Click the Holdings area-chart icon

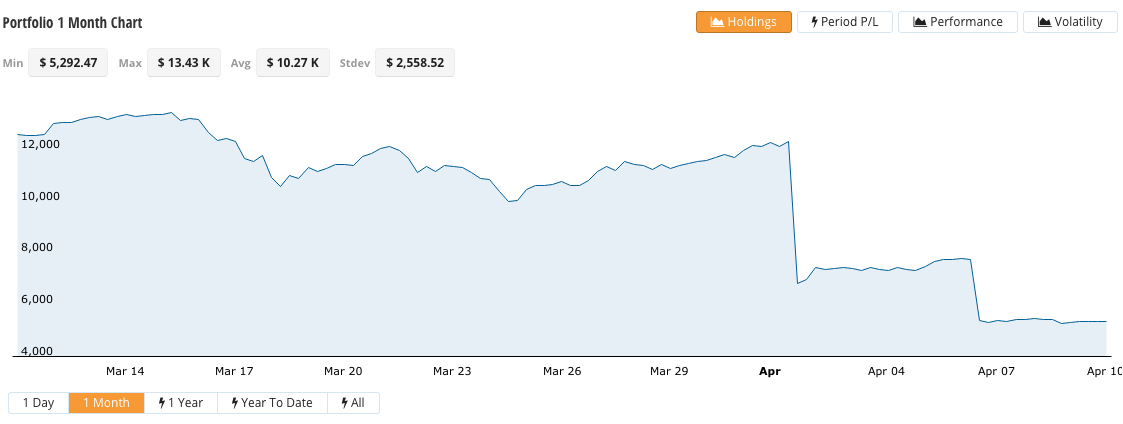[x=717, y=22]
